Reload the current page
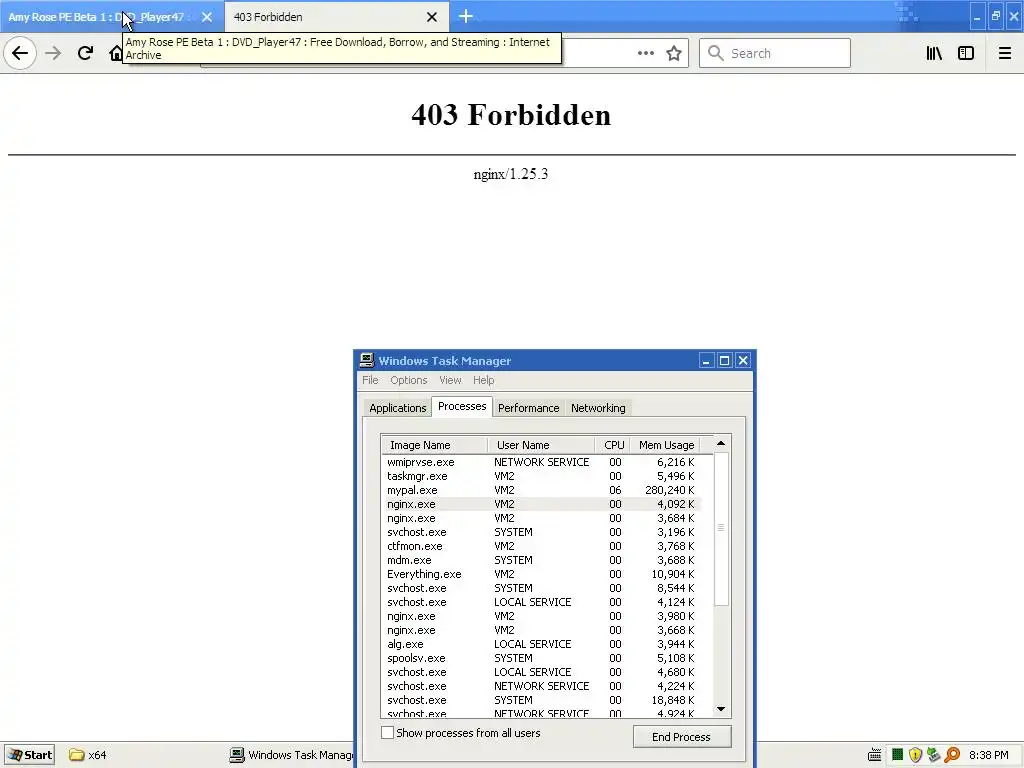This screenshot has width=1024, height=768. 85,53
